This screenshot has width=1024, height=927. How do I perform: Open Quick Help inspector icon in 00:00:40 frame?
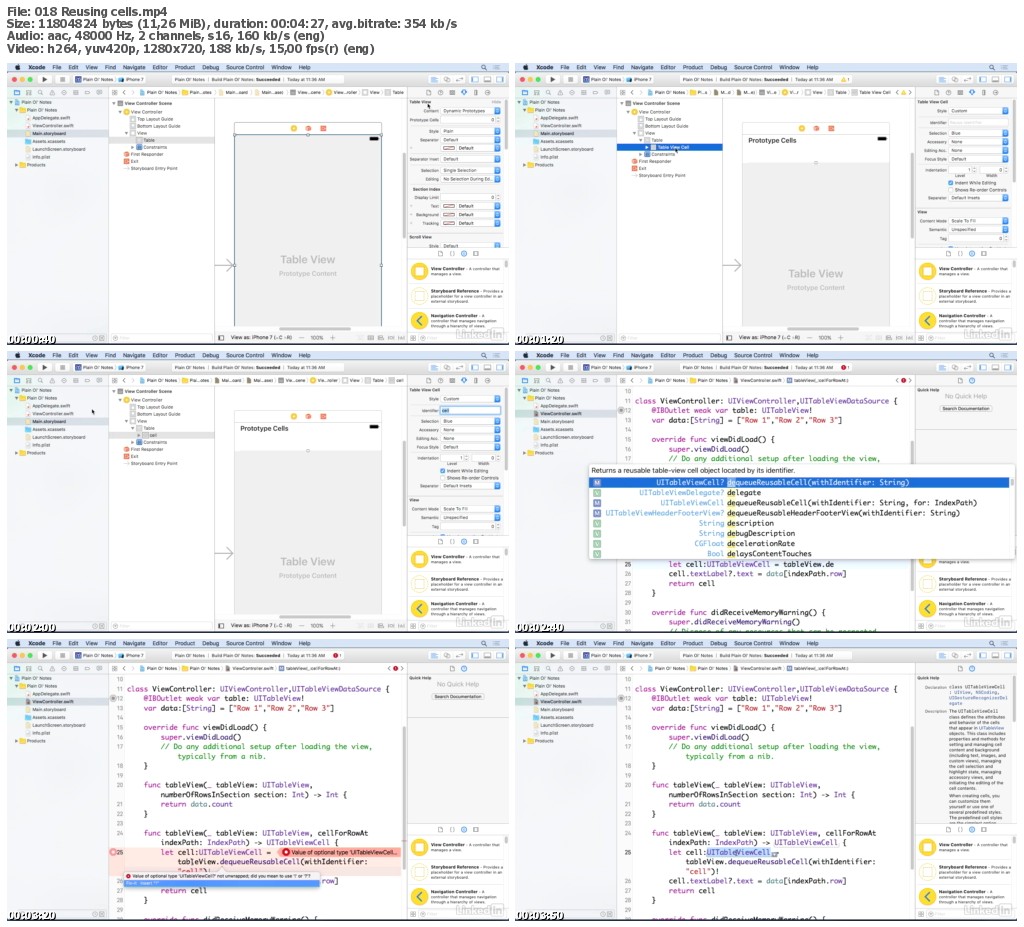coord(440,93)
